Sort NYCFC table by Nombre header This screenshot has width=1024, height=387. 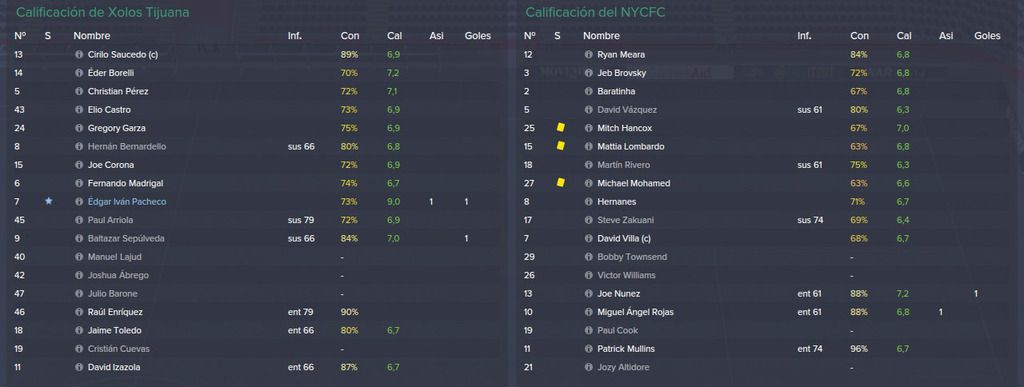point(601,36)
